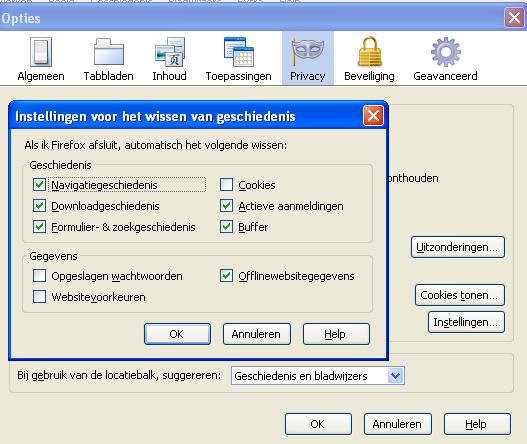Screen dimensions: 527x444
Task: Uncheck the Navigatiegeschiedenis checkbox
Action: 39,185
